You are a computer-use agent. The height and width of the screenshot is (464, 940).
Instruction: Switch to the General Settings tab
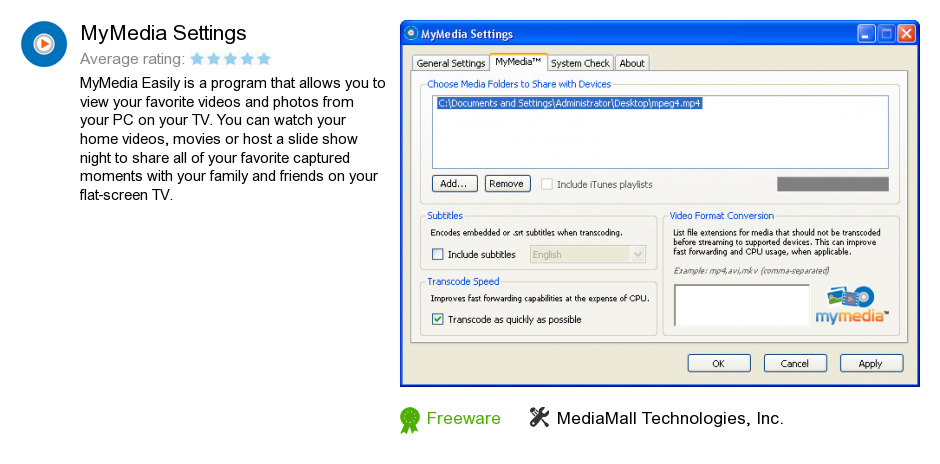click(450, 63)
